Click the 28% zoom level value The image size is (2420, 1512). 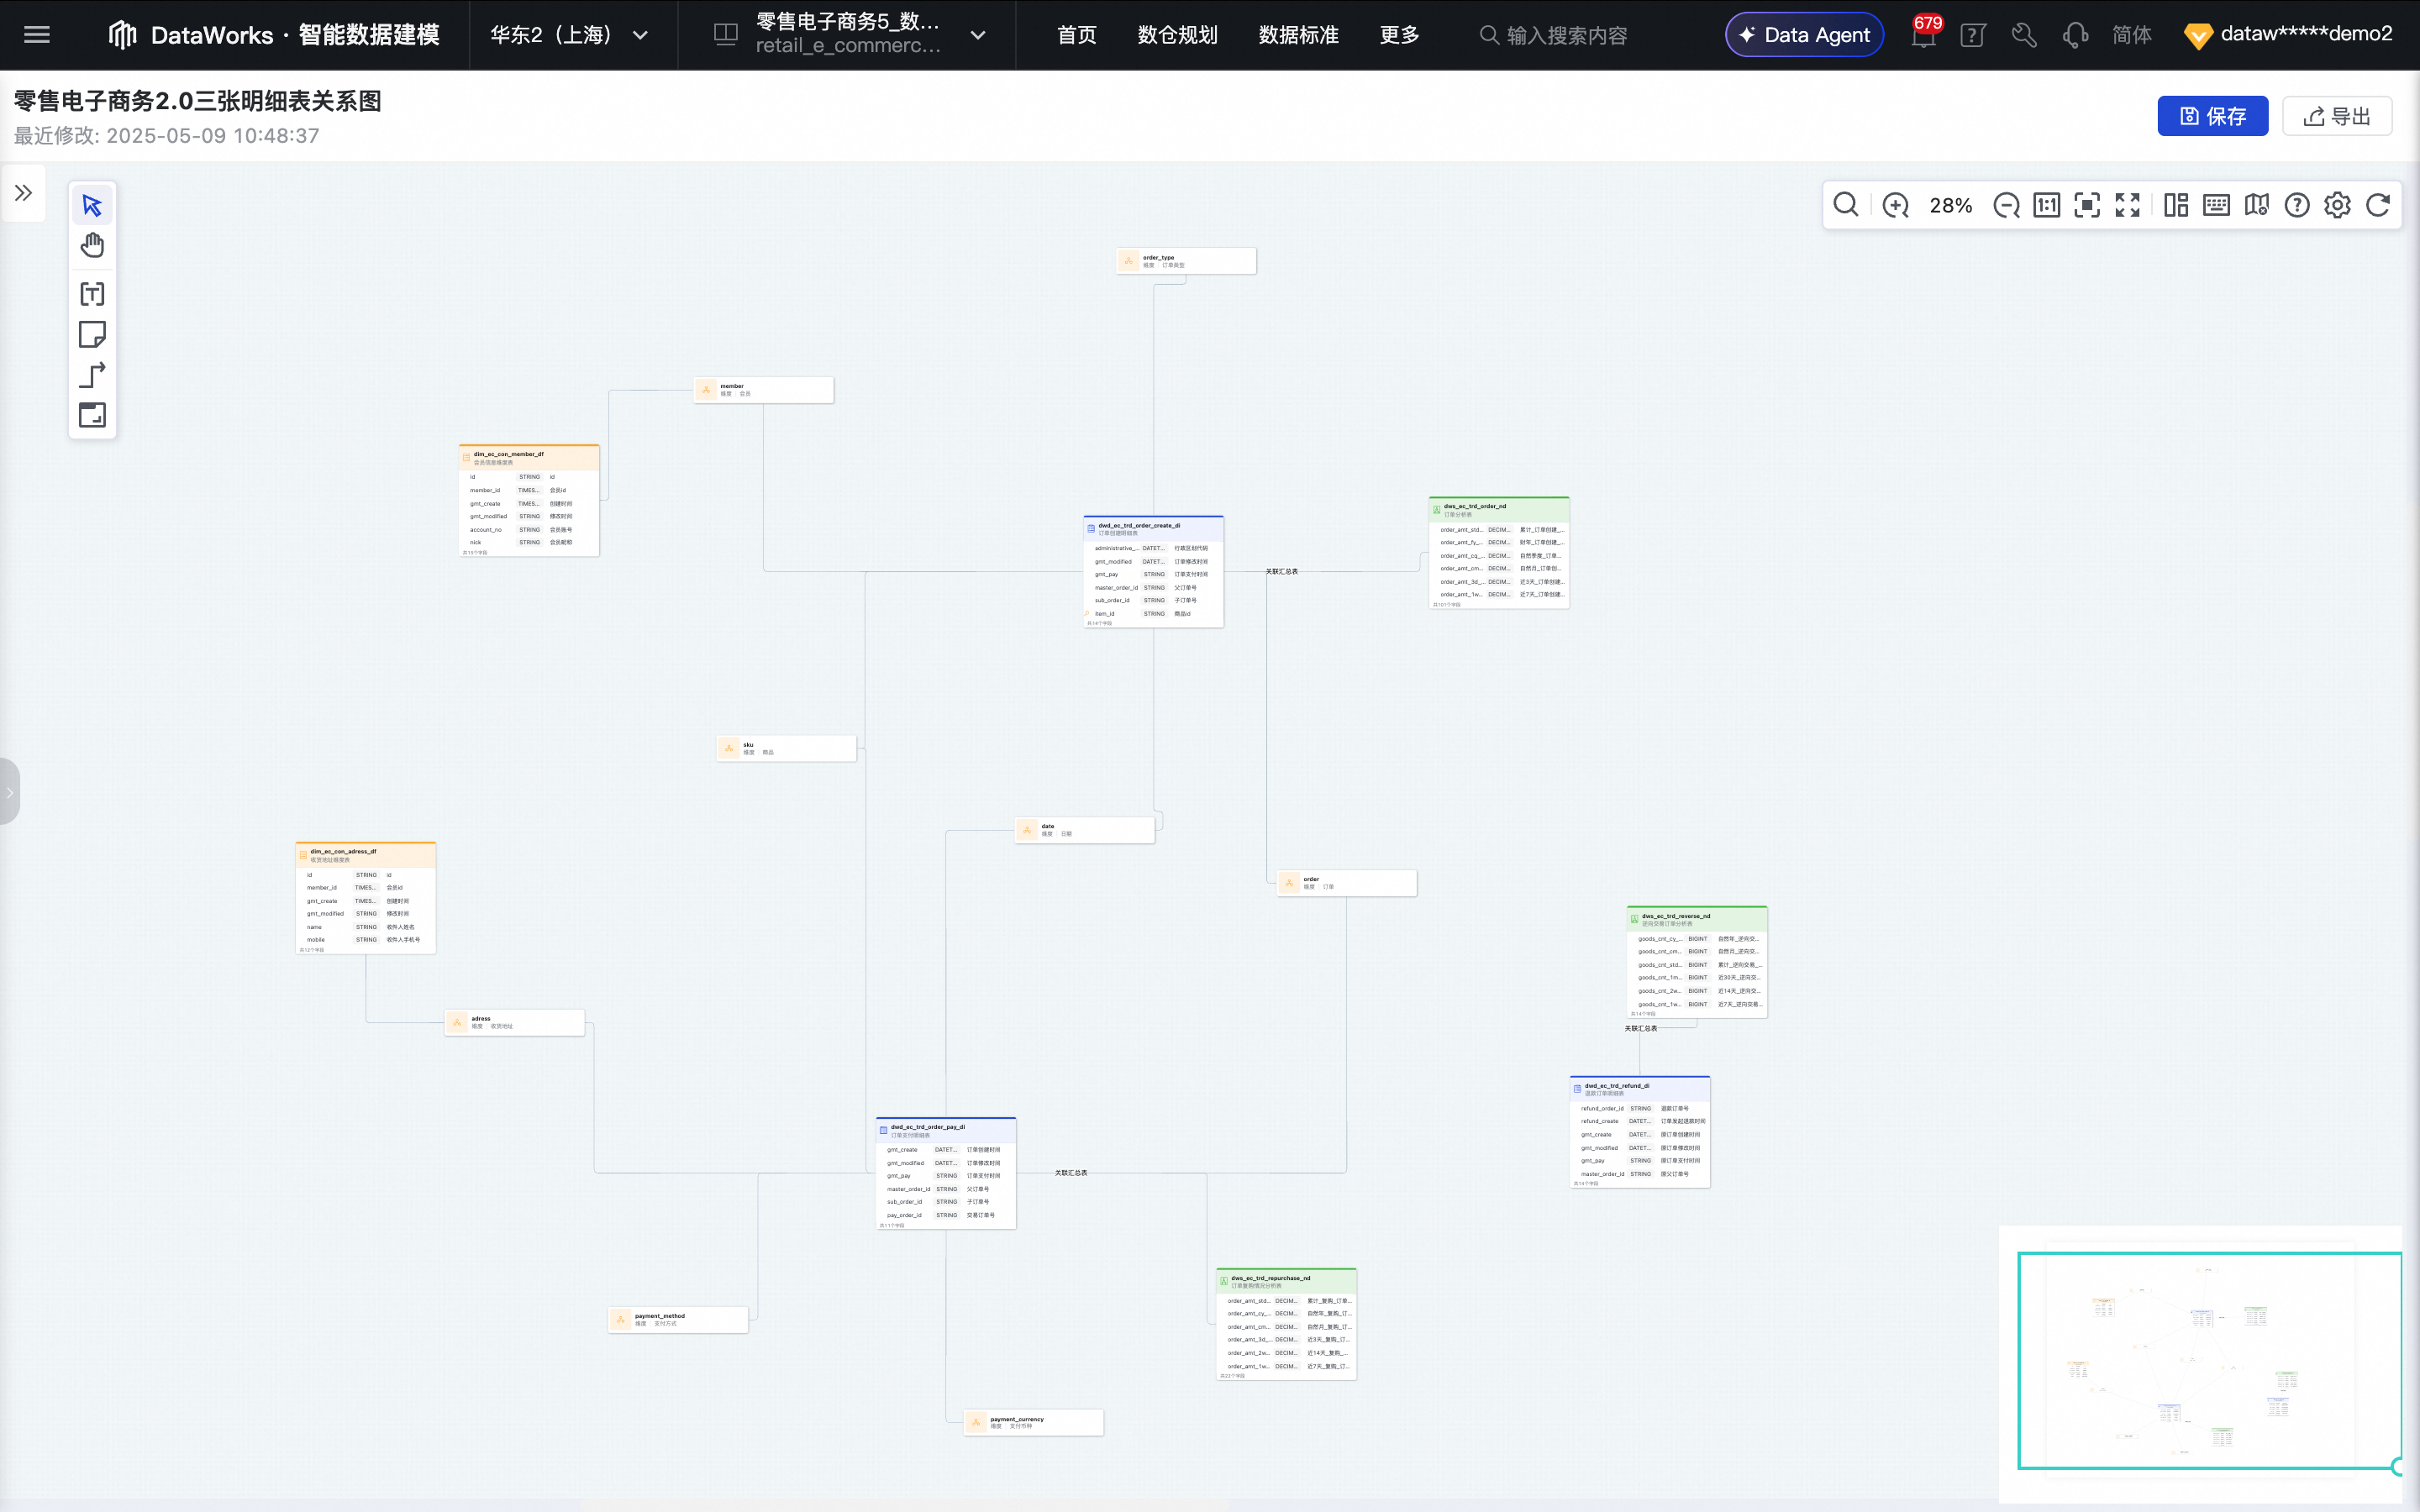[x=1950, y=205]
